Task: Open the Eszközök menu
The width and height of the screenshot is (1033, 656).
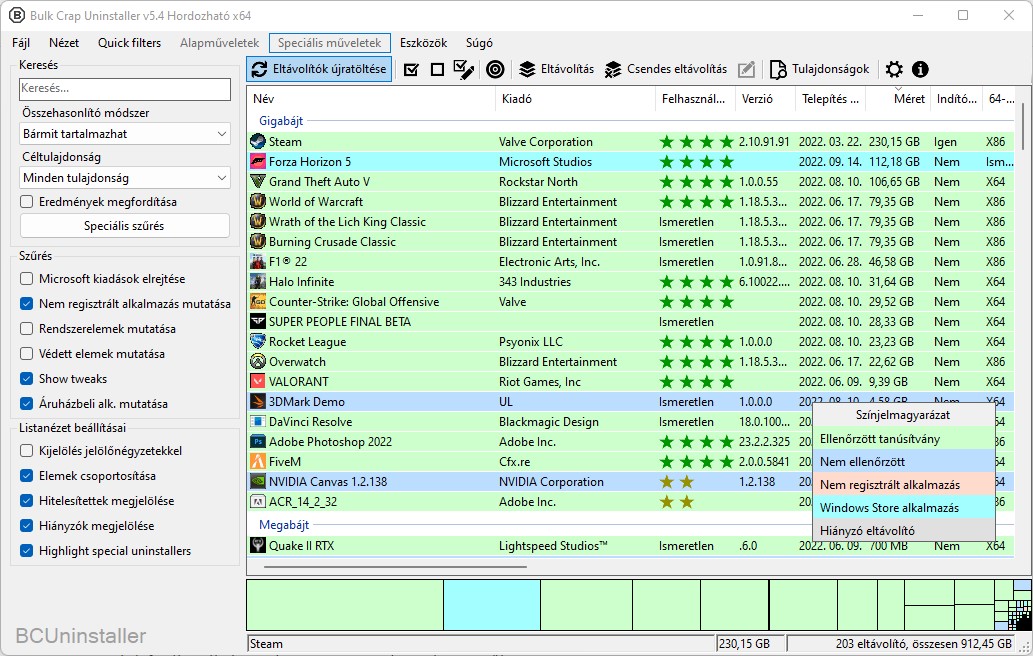Action: point(423,43)
